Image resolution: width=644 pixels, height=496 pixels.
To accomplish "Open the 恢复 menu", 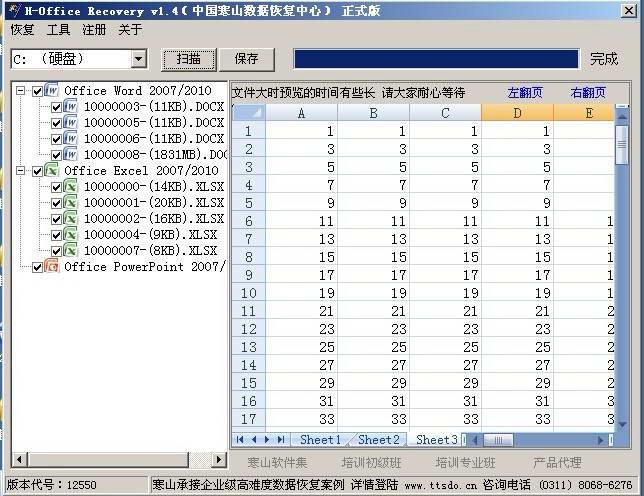I will pos(22,30).
